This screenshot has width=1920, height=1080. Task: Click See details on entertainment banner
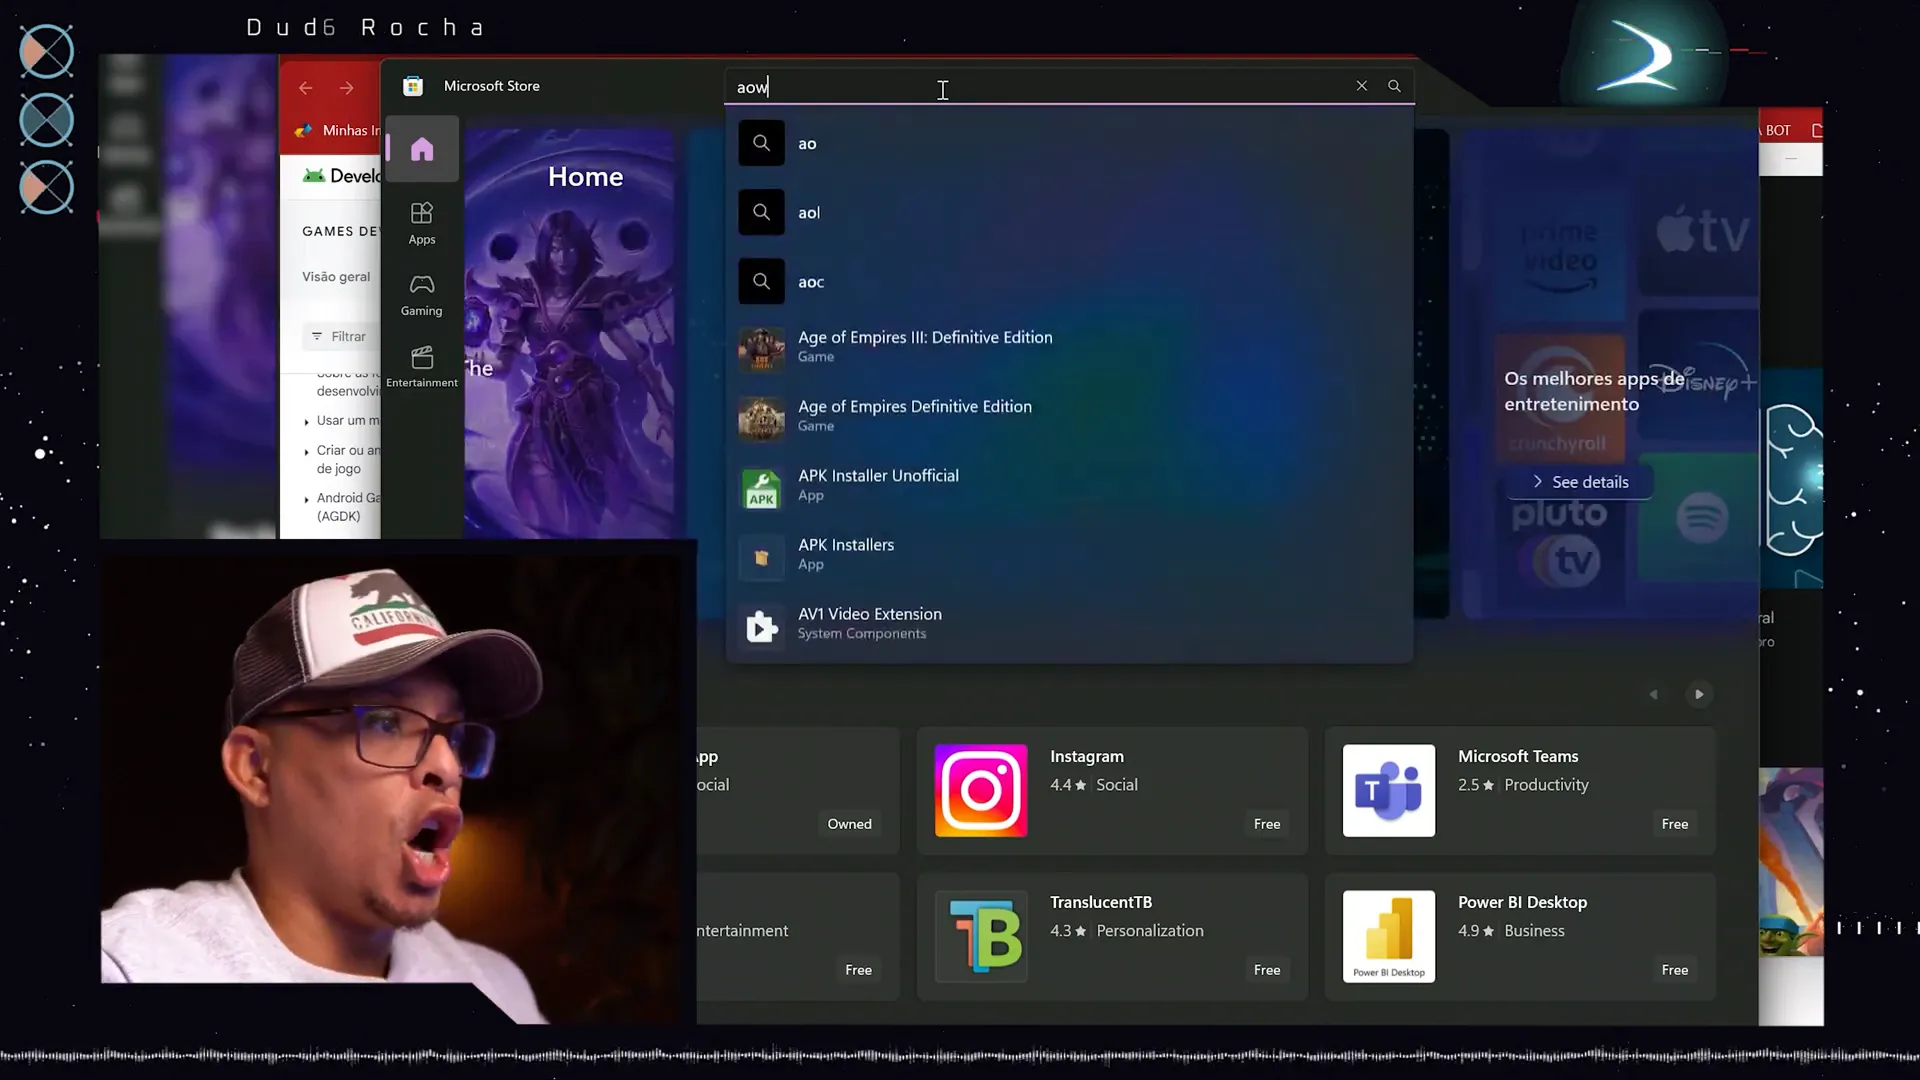coord(1580,482)
